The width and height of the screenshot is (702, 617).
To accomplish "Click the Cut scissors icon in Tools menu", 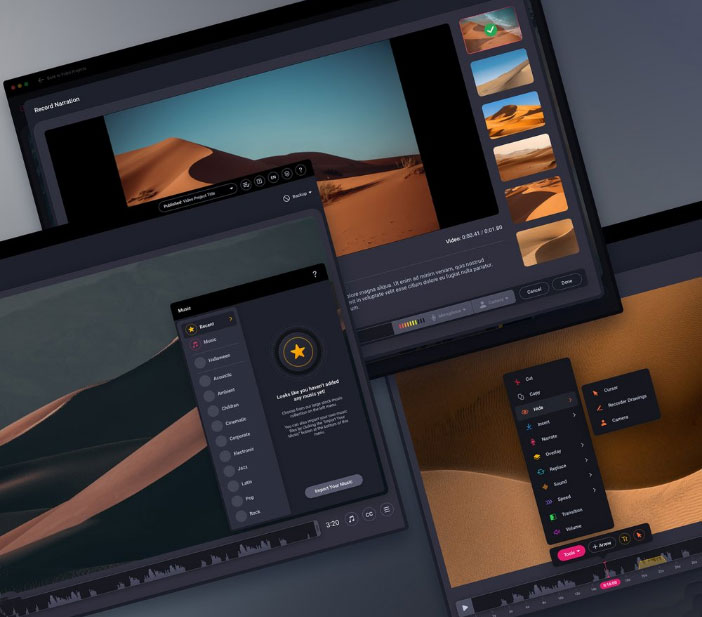I will tap(517, 382).
